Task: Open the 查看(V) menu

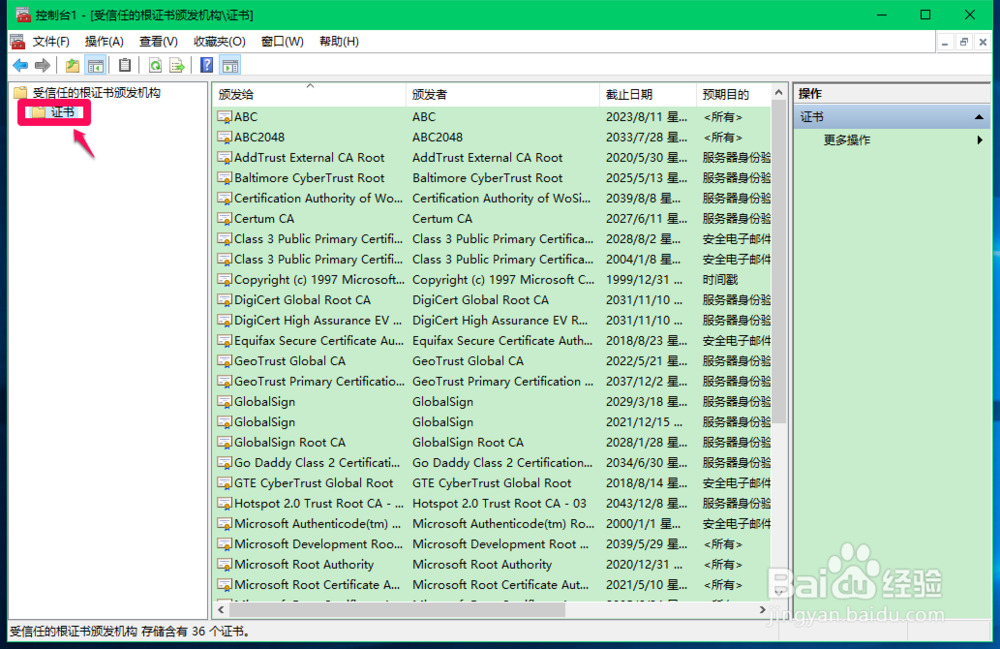Action: [x=158, y=41]
